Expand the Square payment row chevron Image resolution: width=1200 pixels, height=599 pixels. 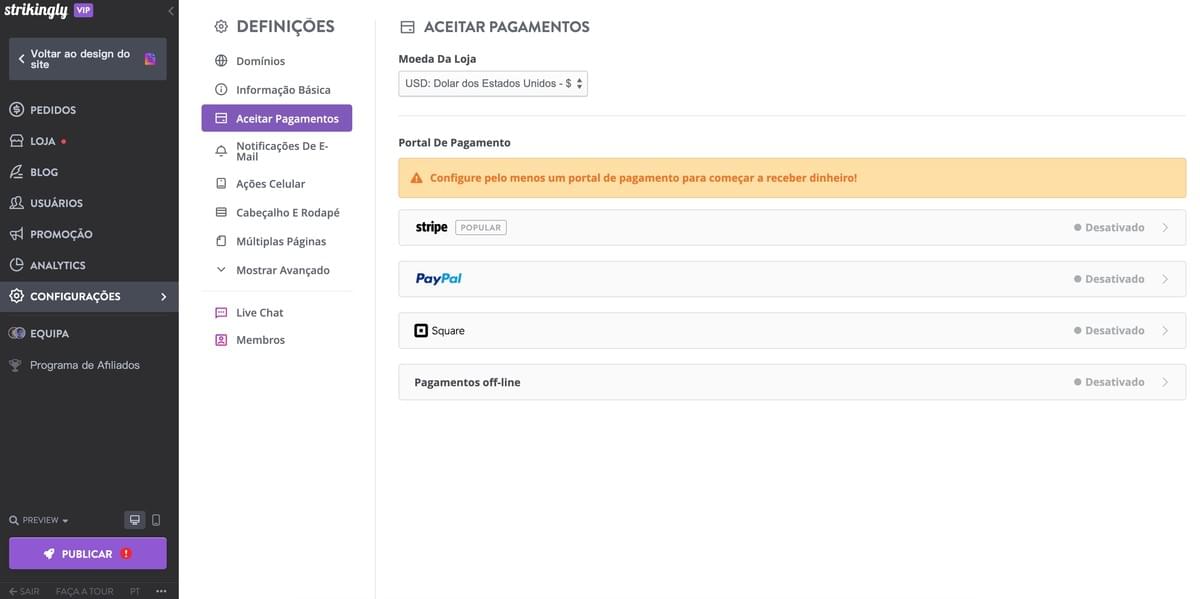pos(1165,331)
